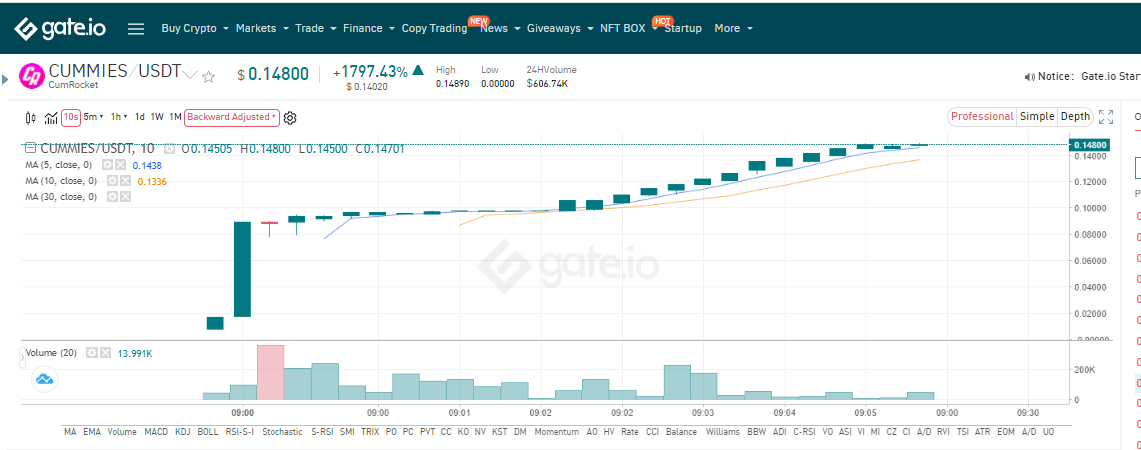This screenshot has height=450, width=1141.
Task: Select the 10s timeframe
Action: click(x=71, y=117)
